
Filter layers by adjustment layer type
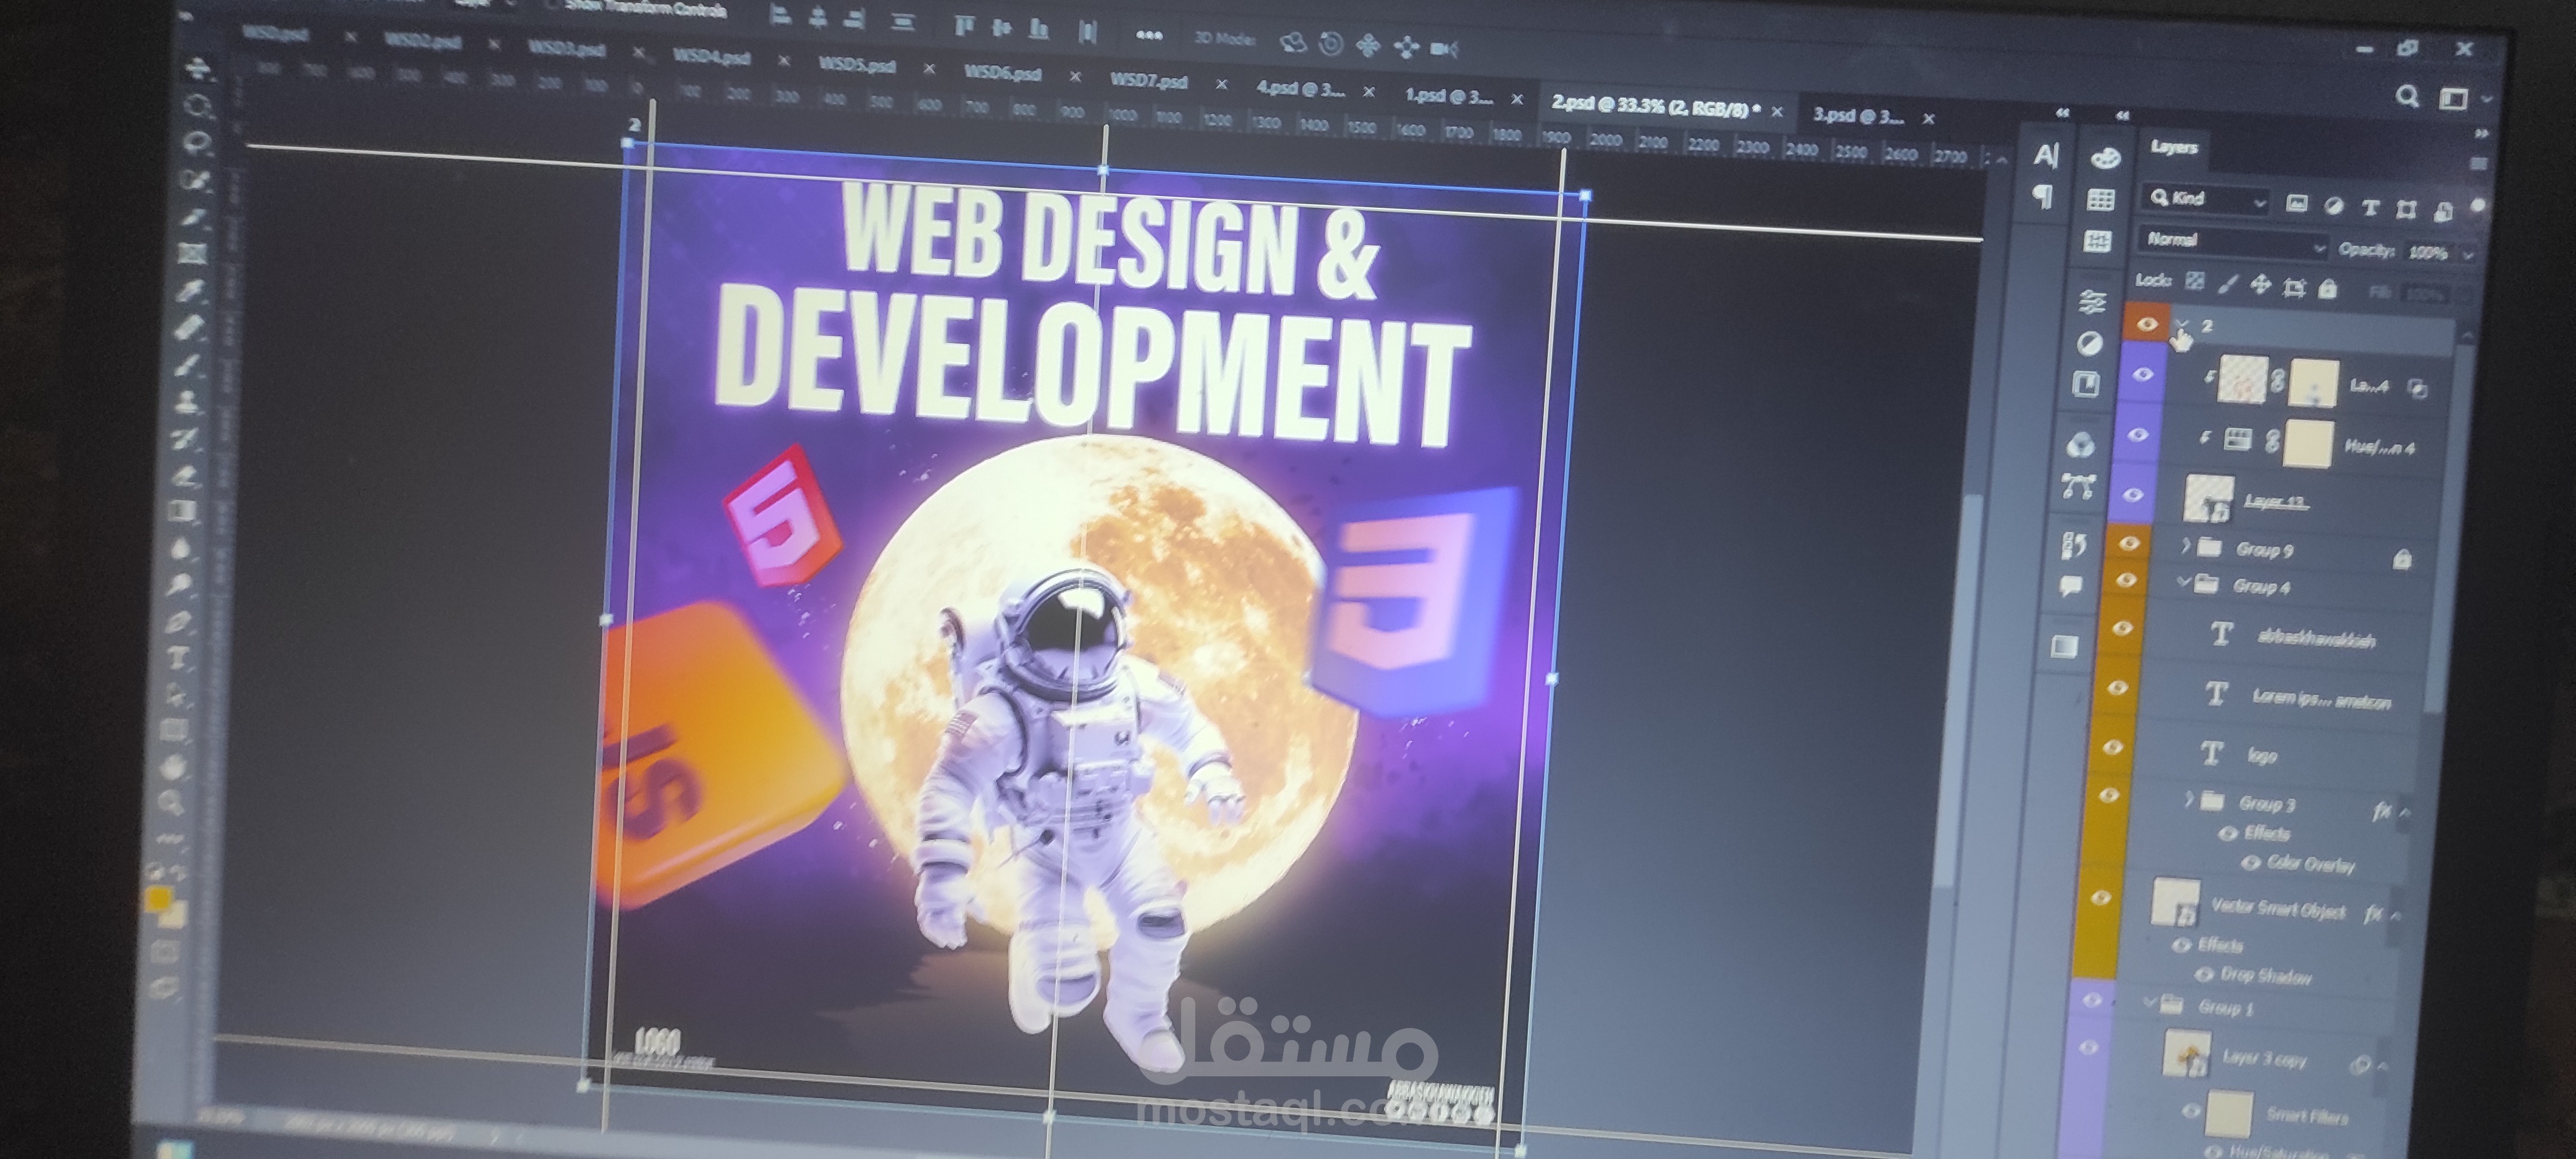(2334, 206)
